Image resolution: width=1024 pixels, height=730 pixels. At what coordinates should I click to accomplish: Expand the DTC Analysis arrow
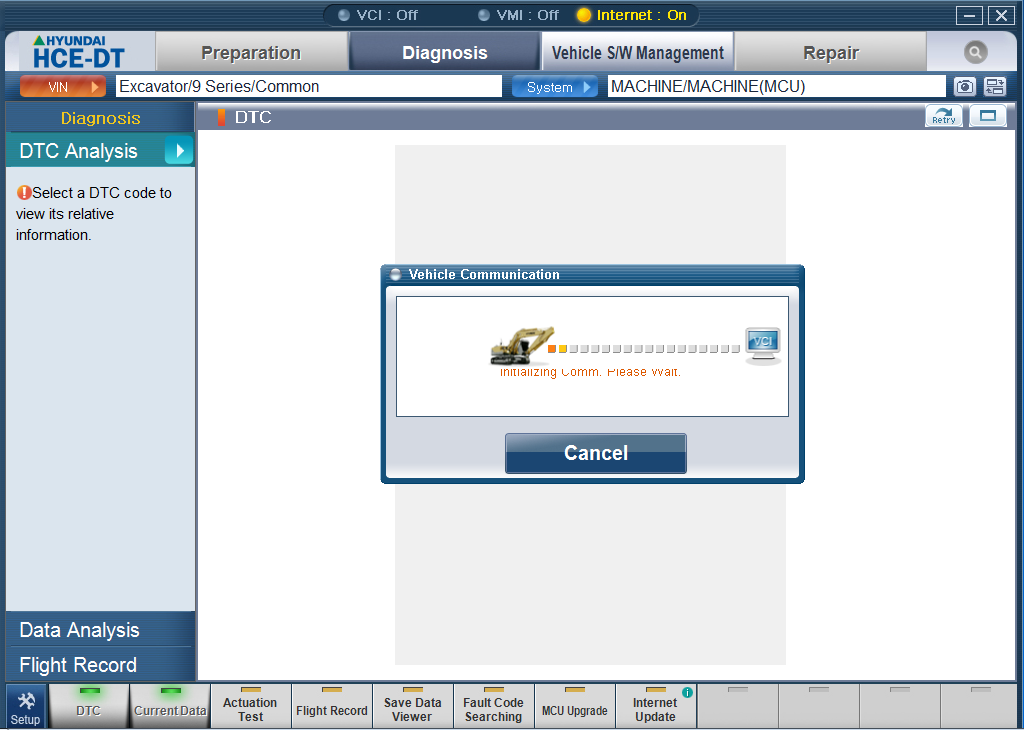178,151
